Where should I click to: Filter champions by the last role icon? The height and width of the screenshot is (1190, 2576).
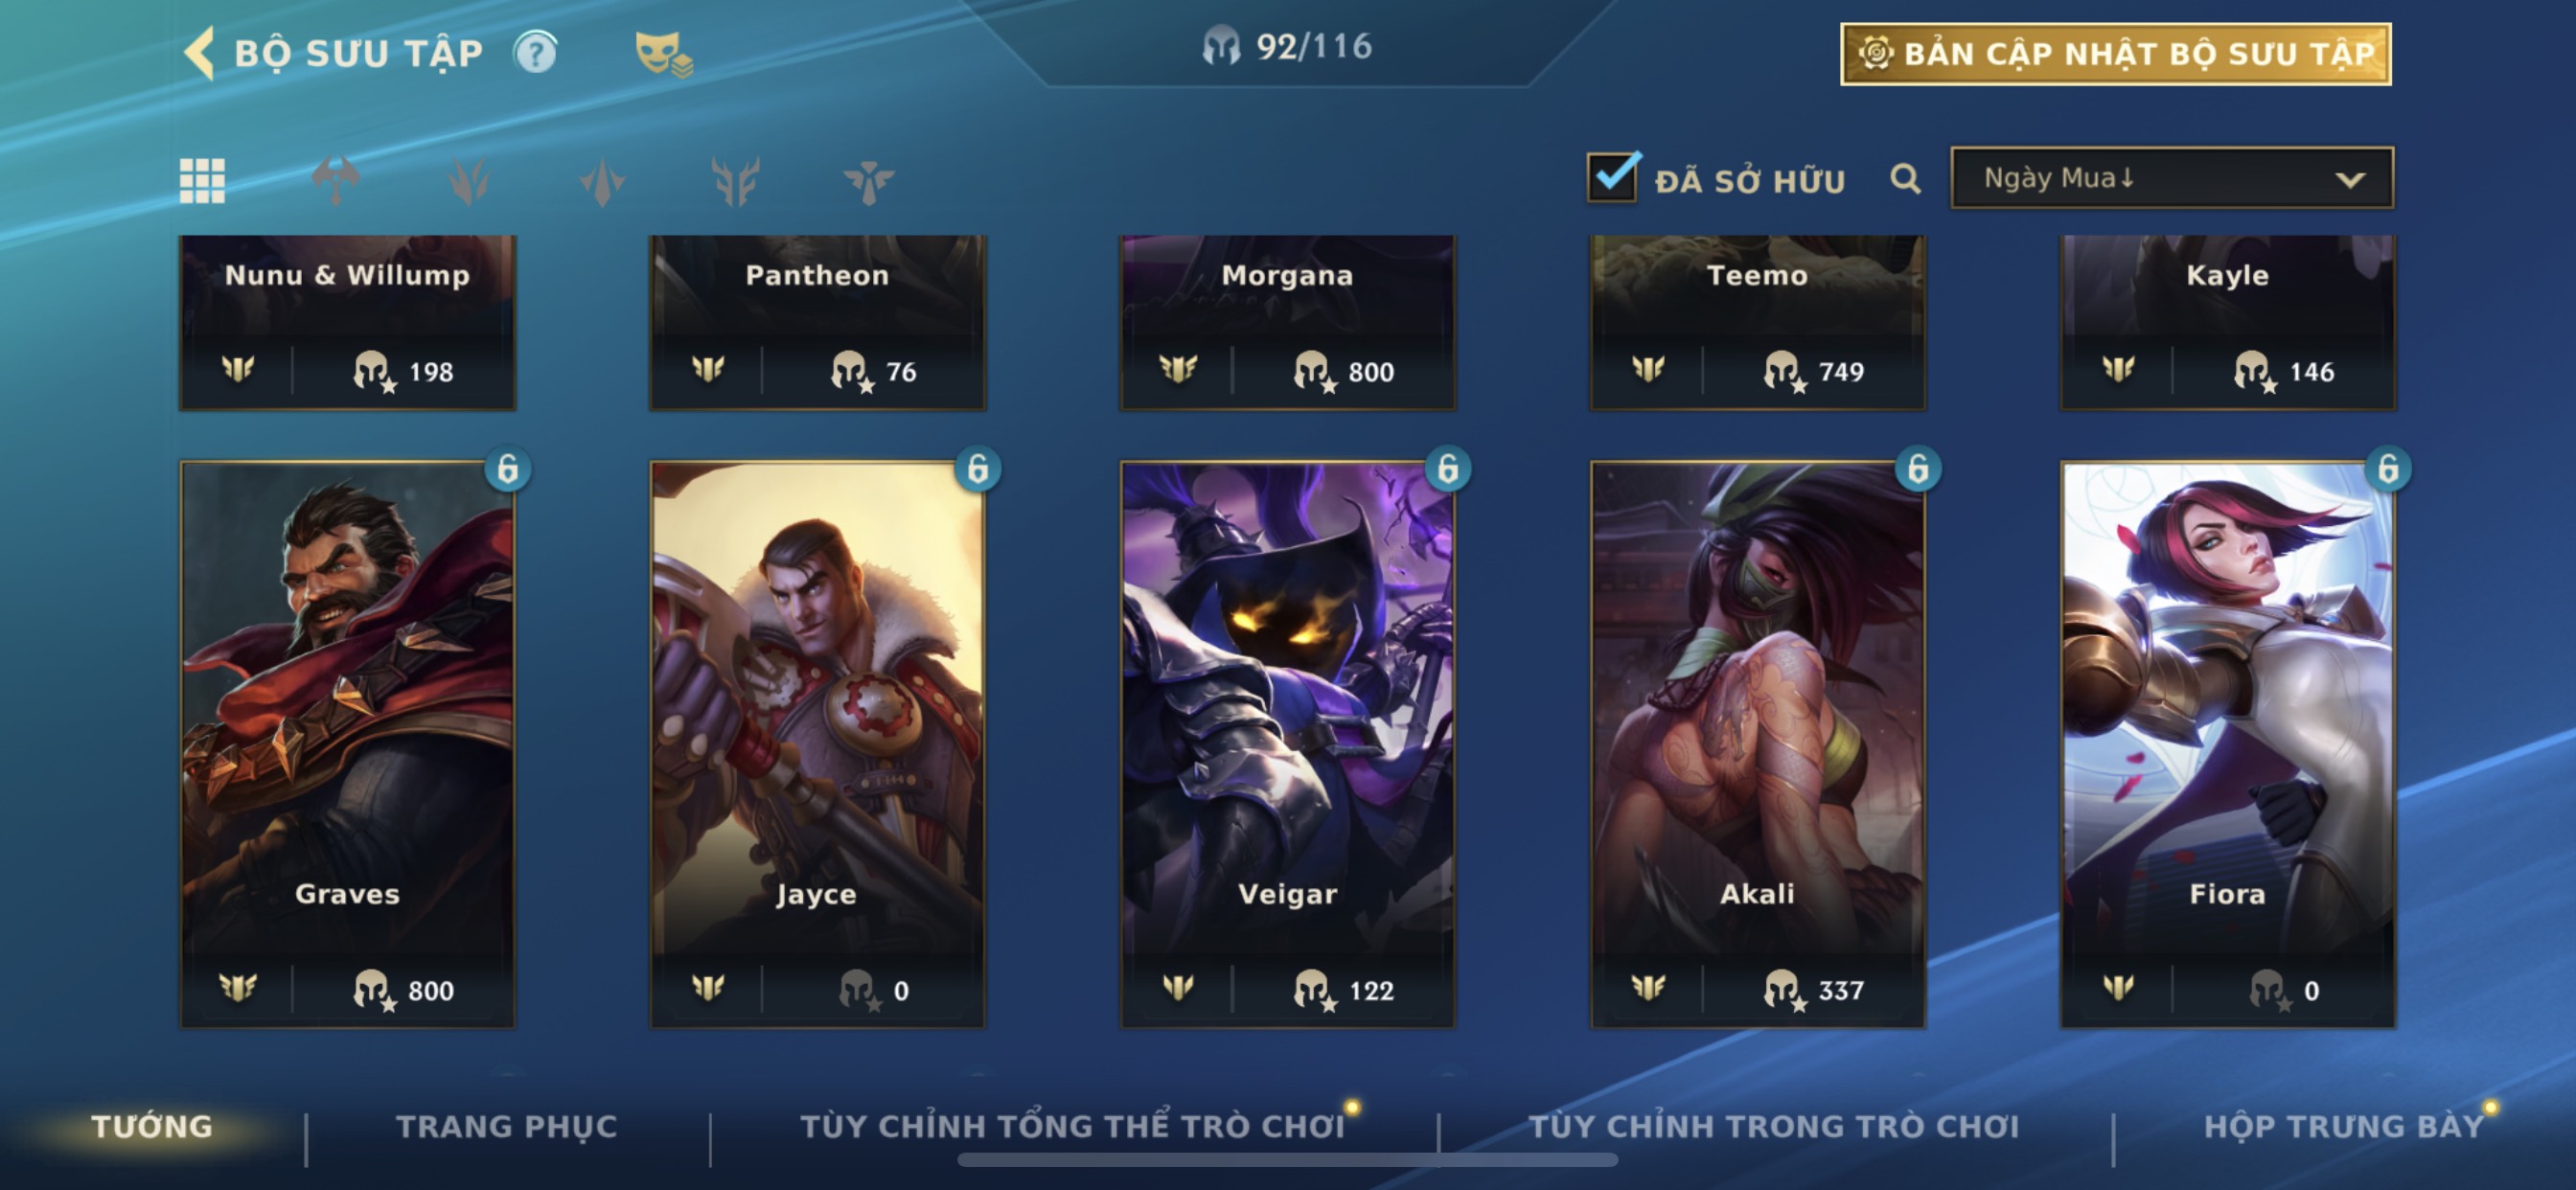[x=868, y=181]
